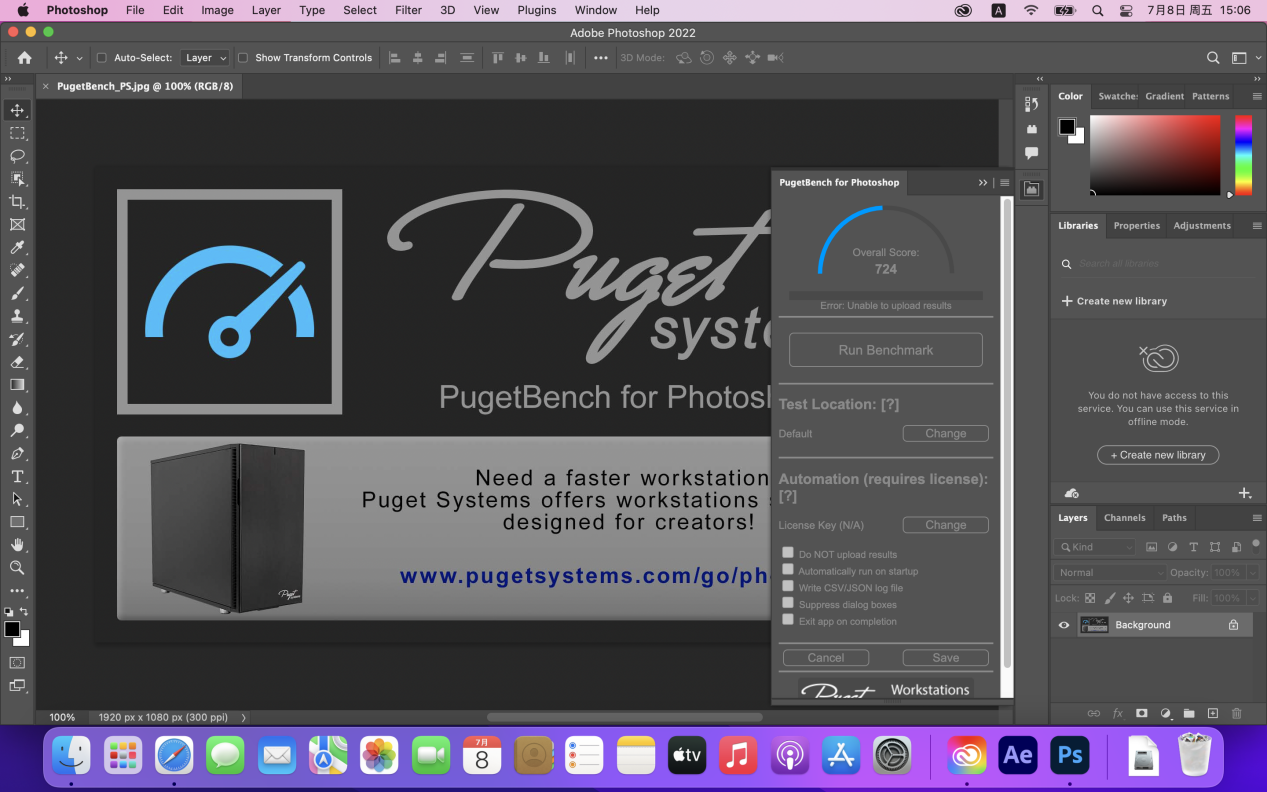Select the Lasso tool
Screen dimensions: 1267x792
17,156
